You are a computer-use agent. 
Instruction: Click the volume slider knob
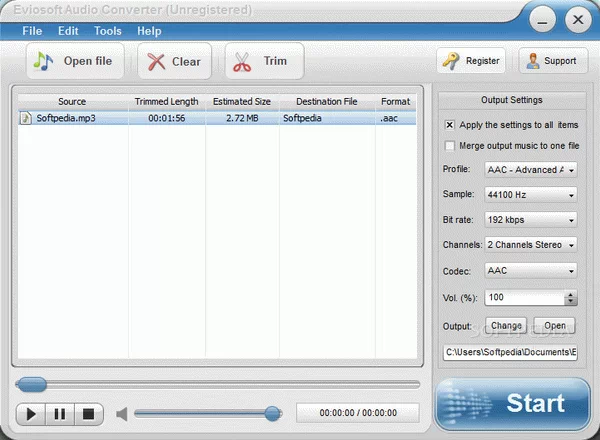coord(273,414)
